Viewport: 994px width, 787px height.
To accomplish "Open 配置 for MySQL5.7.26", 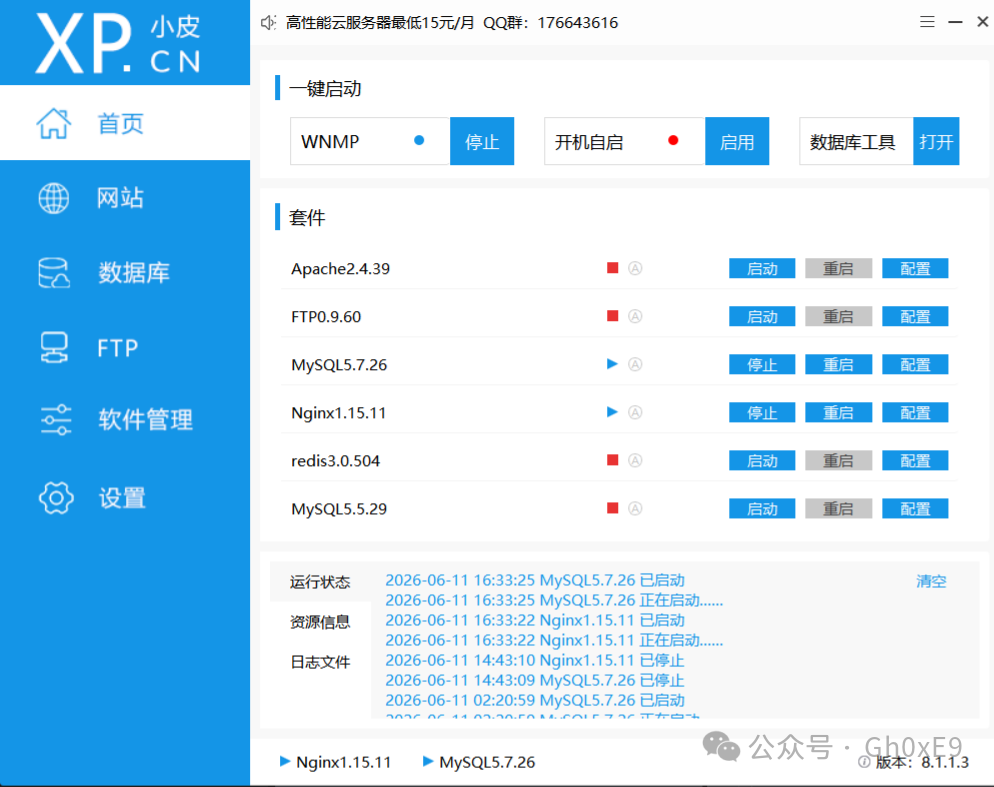I will [915, 365].
